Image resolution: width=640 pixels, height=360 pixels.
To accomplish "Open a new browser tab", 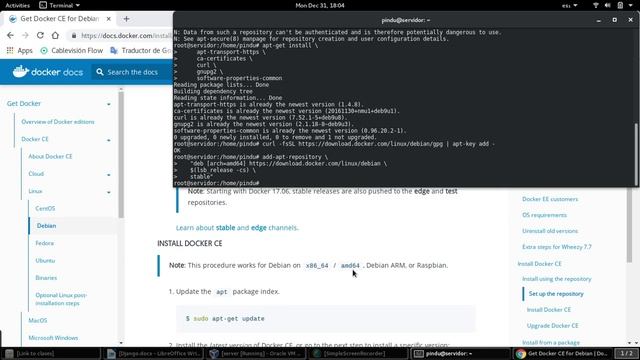I will click(x=127, y=19).
